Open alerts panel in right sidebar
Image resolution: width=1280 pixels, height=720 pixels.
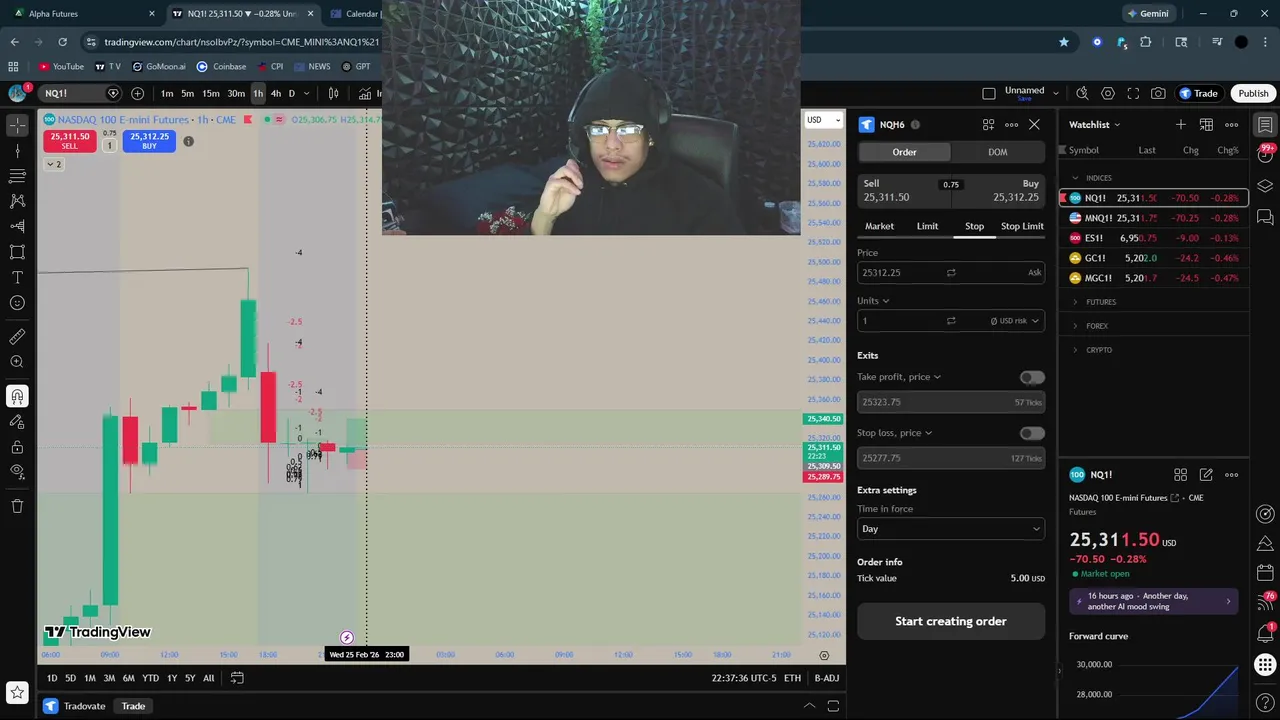pos(1265,155)
